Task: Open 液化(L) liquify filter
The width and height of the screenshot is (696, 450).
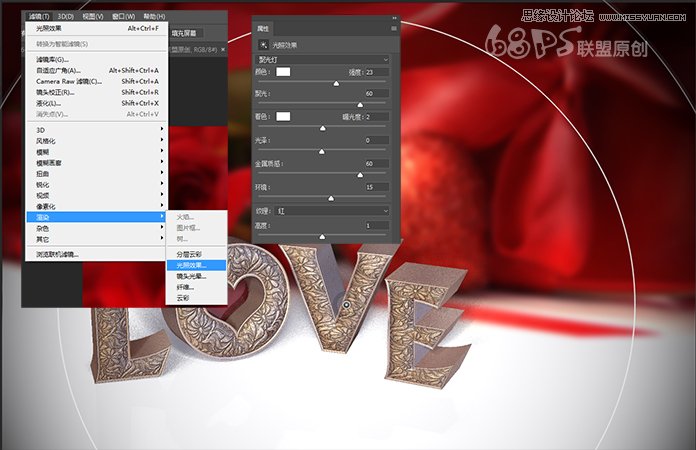Action: 97,103
